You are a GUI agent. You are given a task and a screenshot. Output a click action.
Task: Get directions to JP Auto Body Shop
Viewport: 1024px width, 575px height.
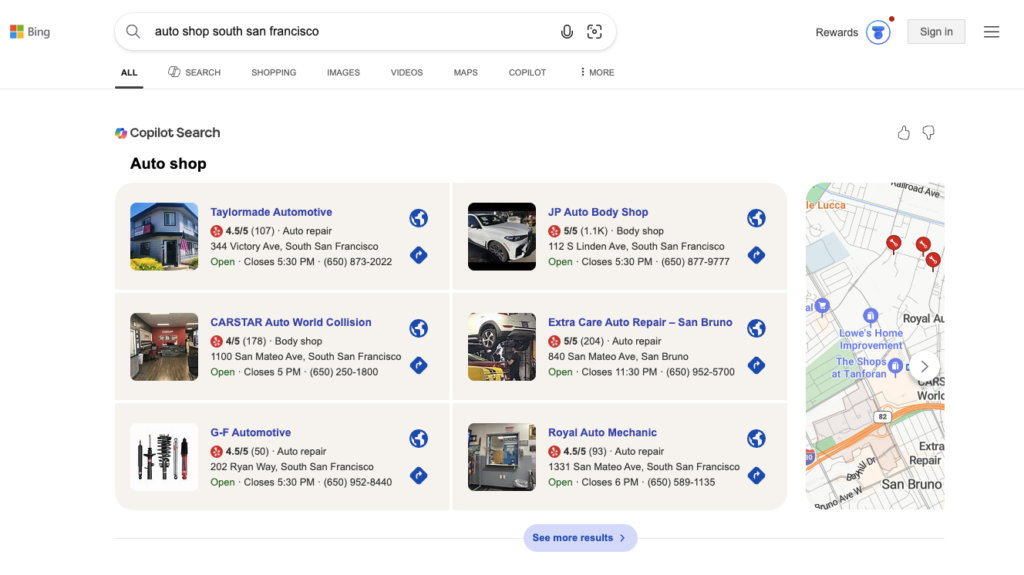(757, 255)
